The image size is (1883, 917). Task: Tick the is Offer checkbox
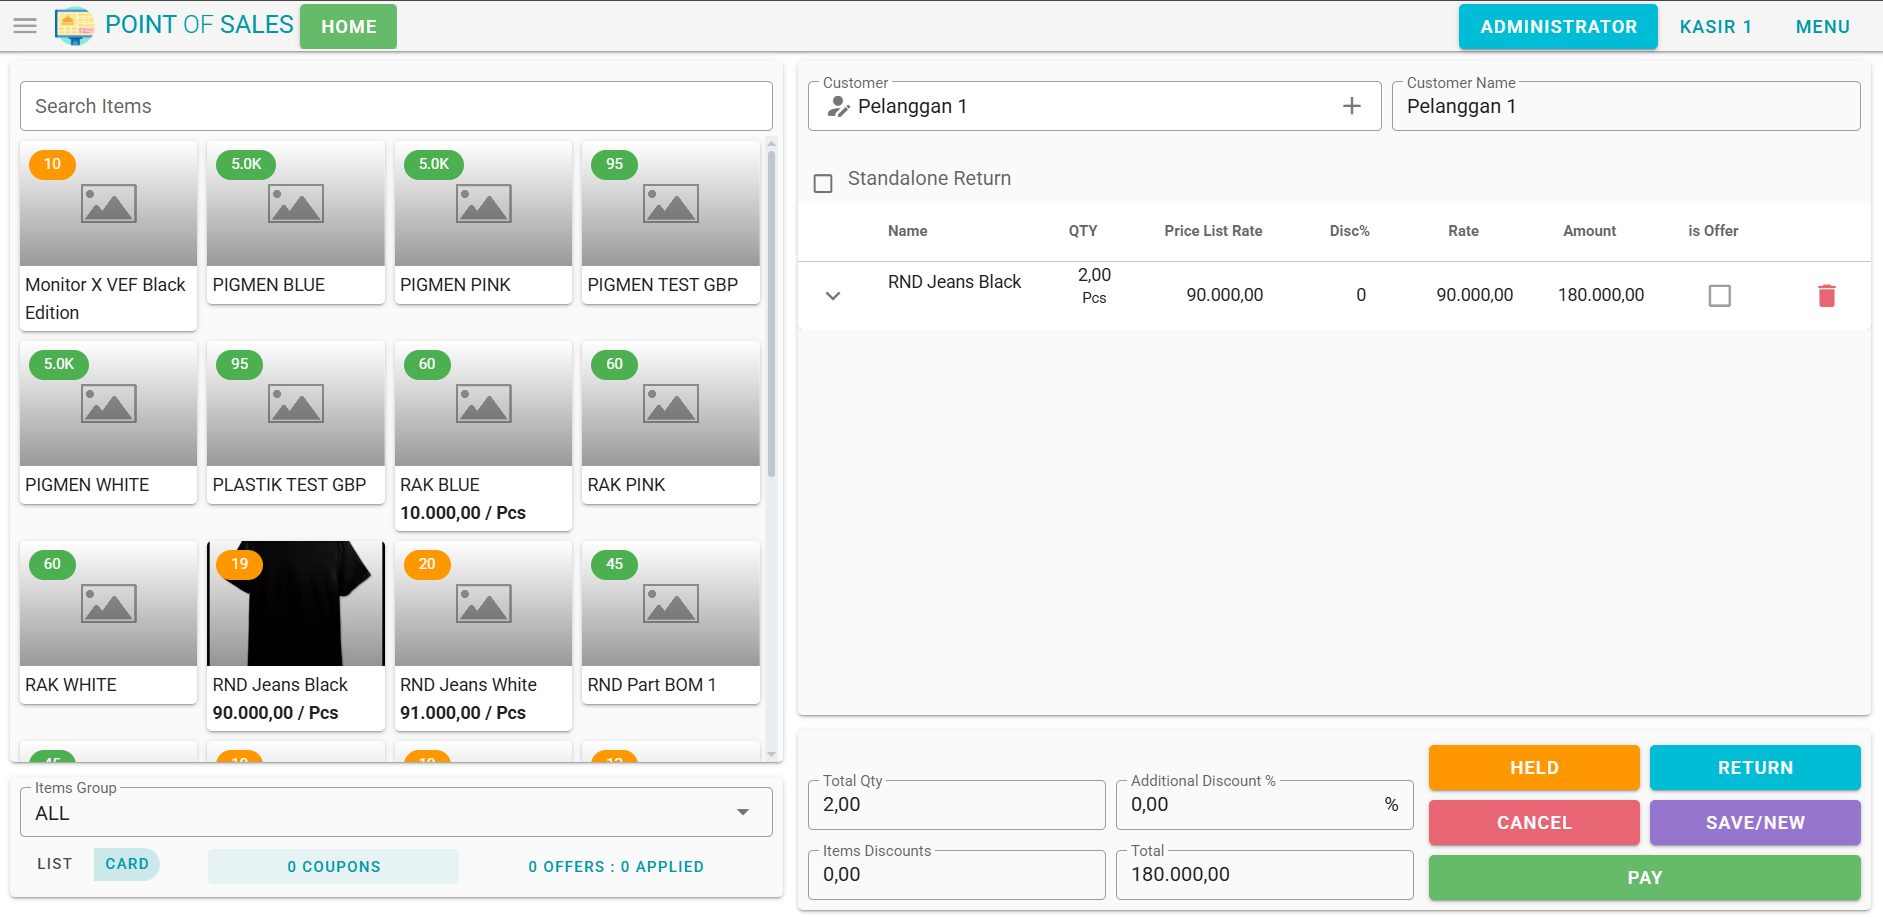[x=1719, y=295]
